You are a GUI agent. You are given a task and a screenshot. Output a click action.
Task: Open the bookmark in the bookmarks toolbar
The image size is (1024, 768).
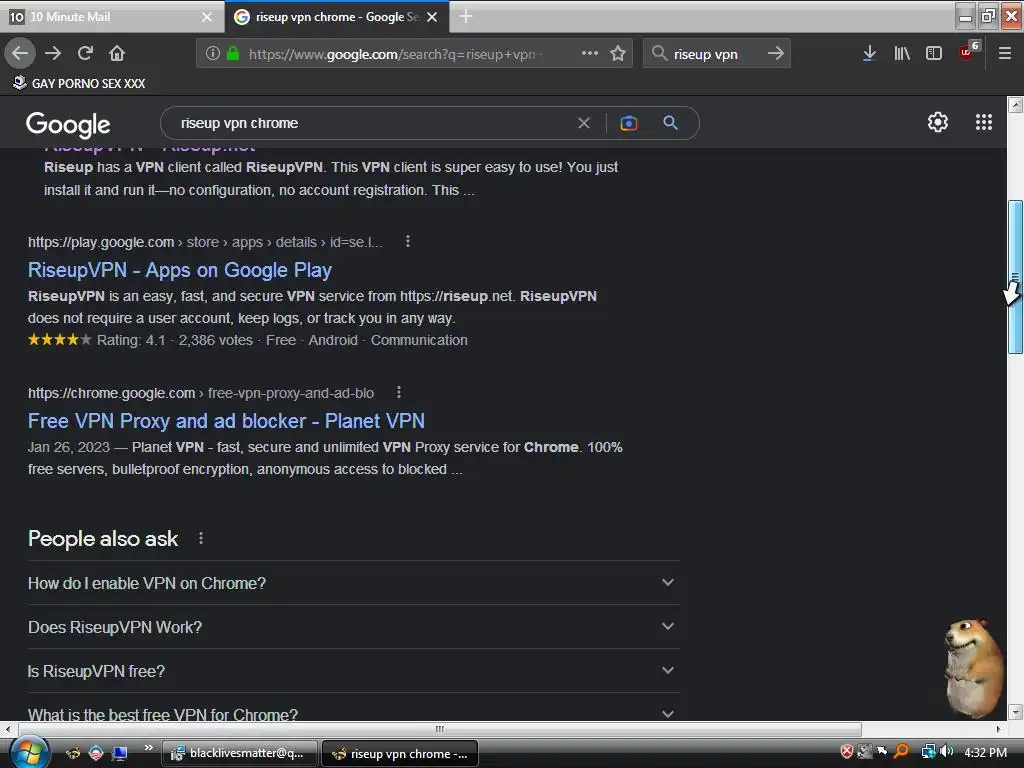79,83
